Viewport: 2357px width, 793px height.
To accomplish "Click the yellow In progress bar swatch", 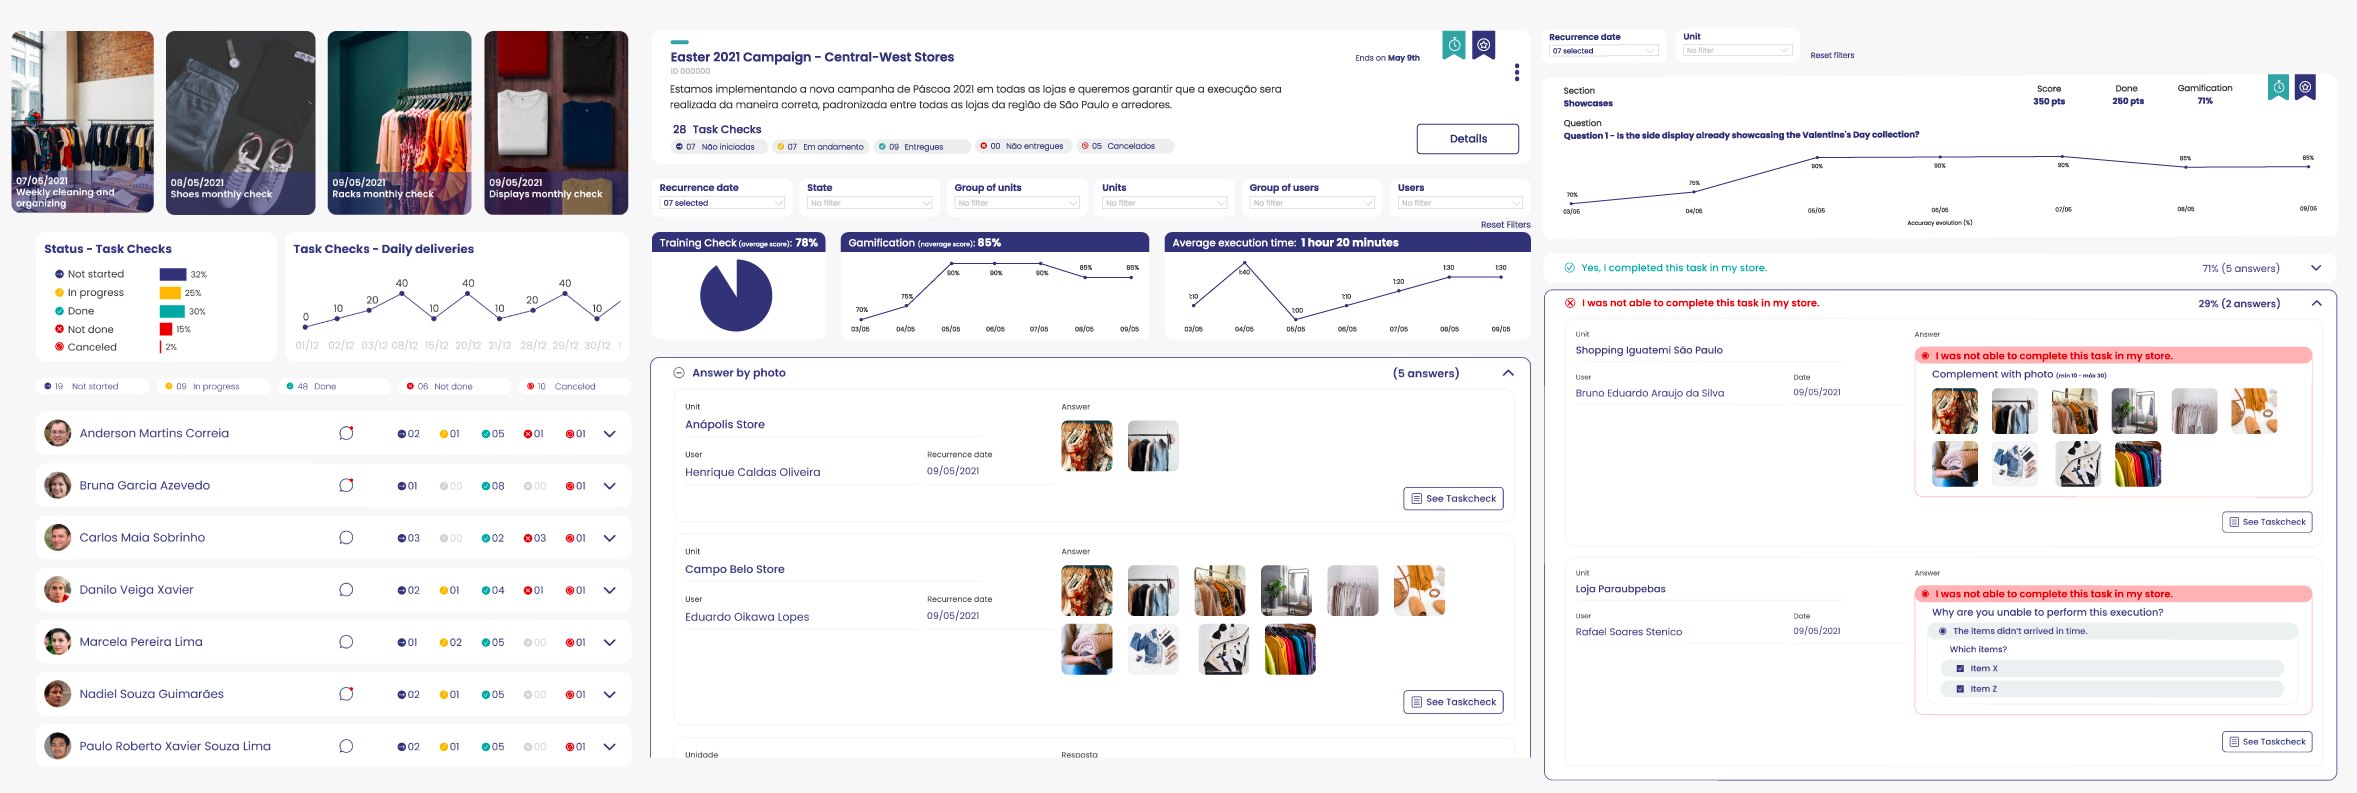I will click(x=170, y=293).
